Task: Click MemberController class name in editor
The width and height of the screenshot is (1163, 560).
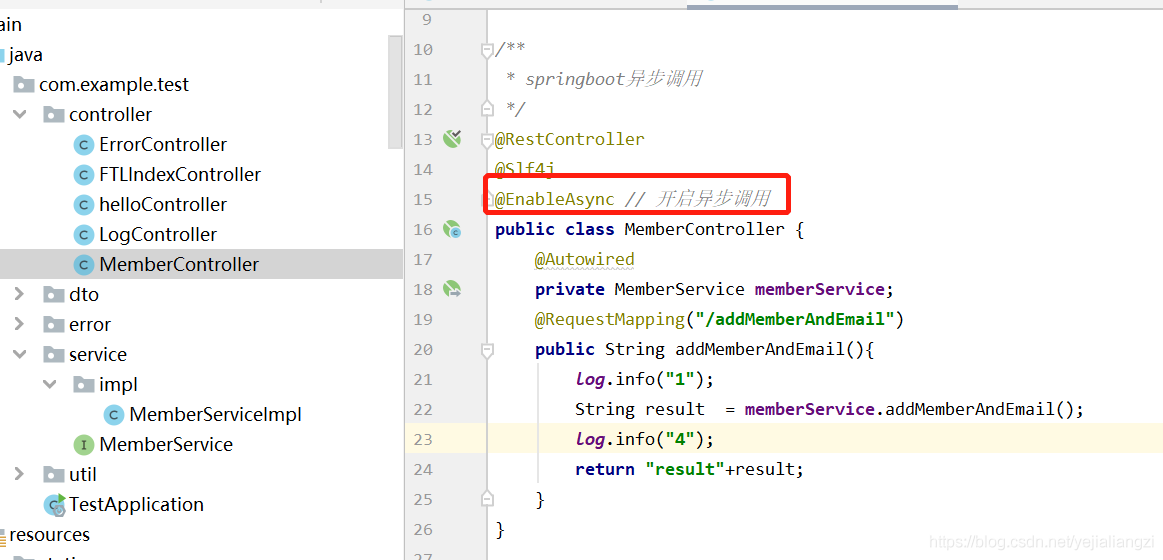Action: [x=704, y=229]
